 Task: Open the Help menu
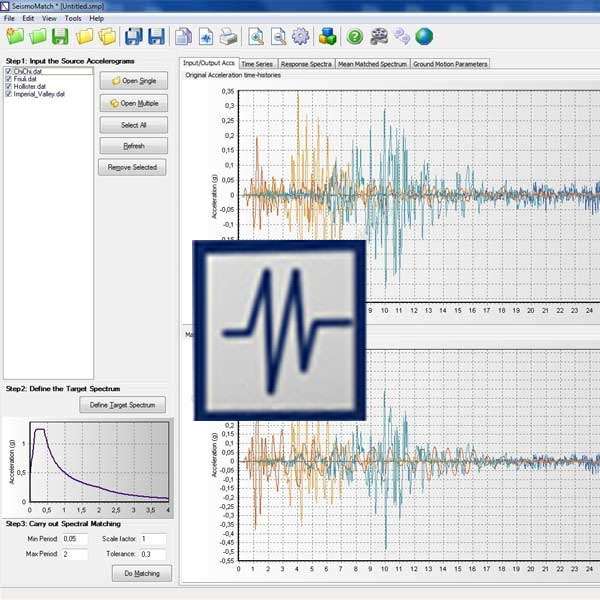coord(96,18)
